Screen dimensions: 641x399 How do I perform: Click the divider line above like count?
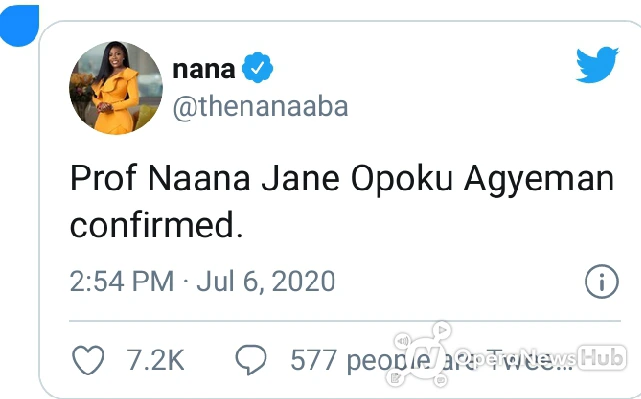coord(345,321)
